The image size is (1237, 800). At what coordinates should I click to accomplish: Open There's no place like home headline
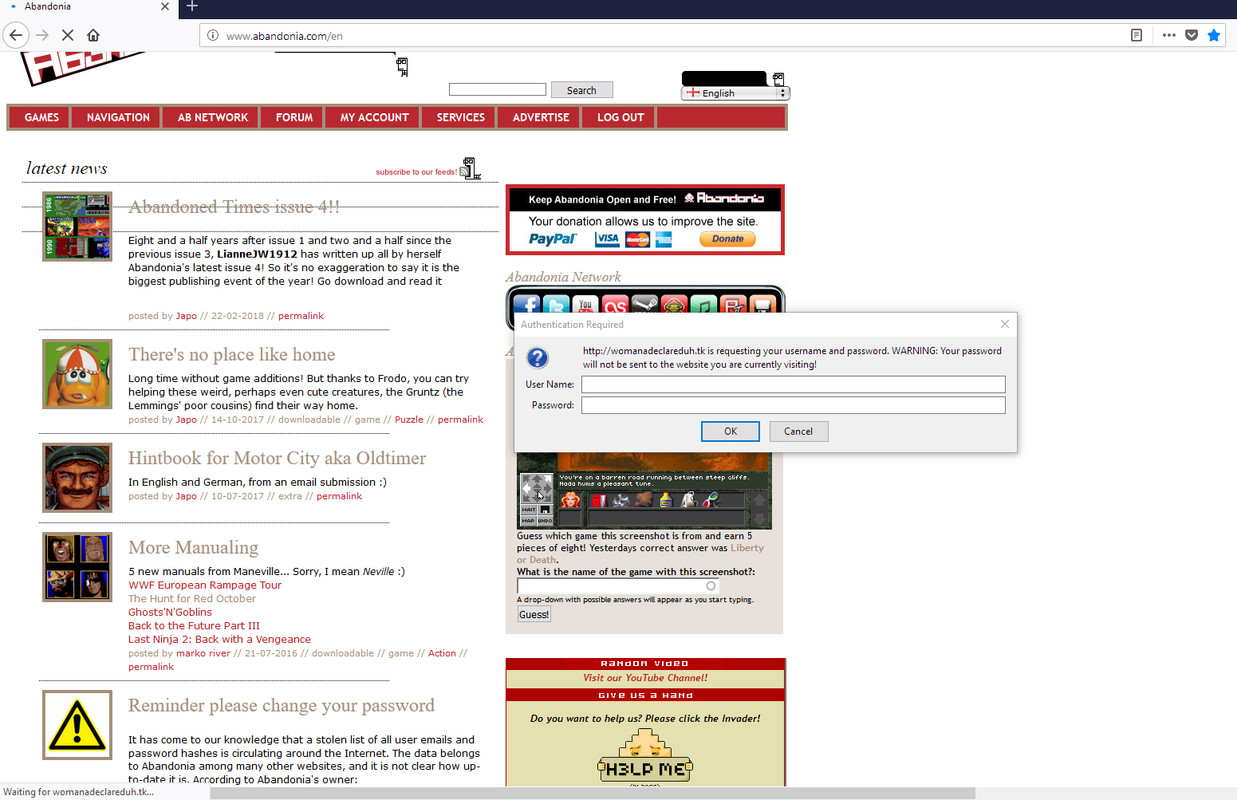(231, 354)
